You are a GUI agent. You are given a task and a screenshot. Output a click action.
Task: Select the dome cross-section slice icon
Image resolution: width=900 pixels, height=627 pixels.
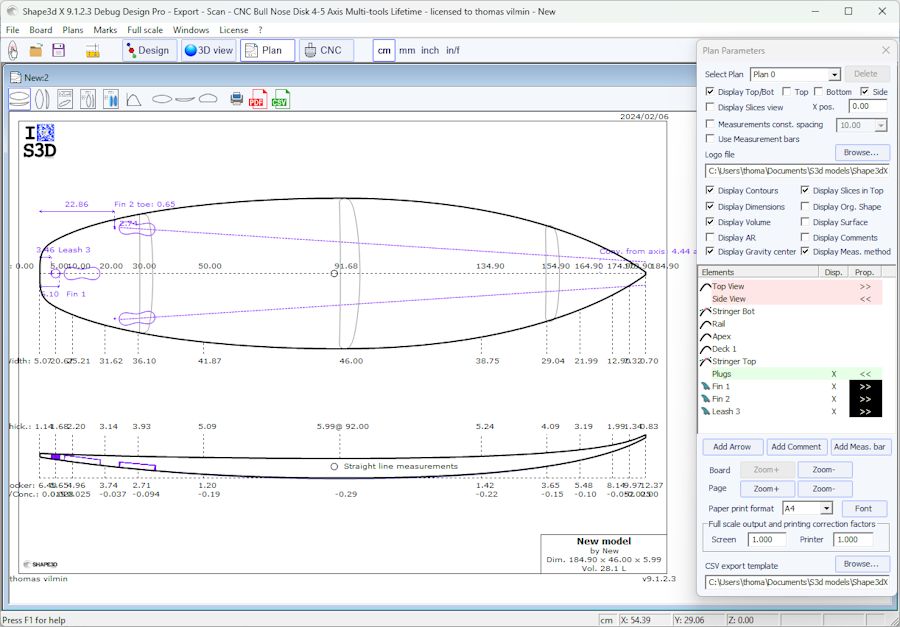point(208,99)
